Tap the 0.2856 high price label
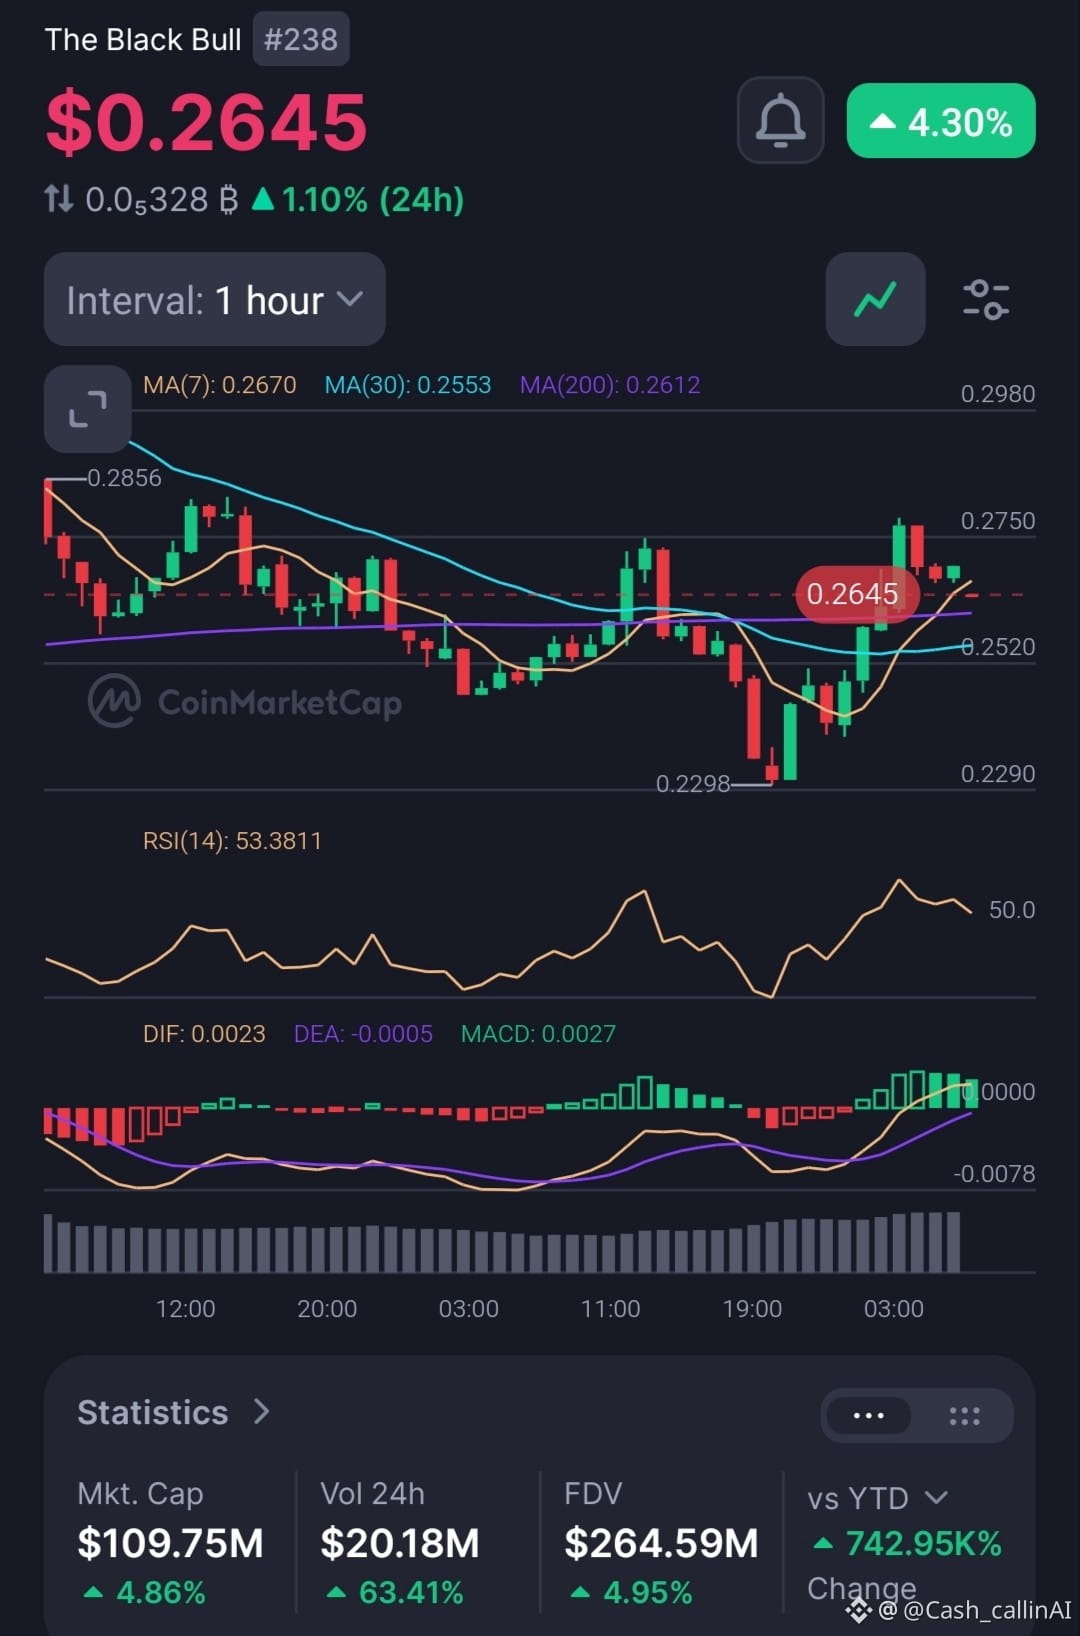Screen dimensions: 1080x1636 pos(124,478)
